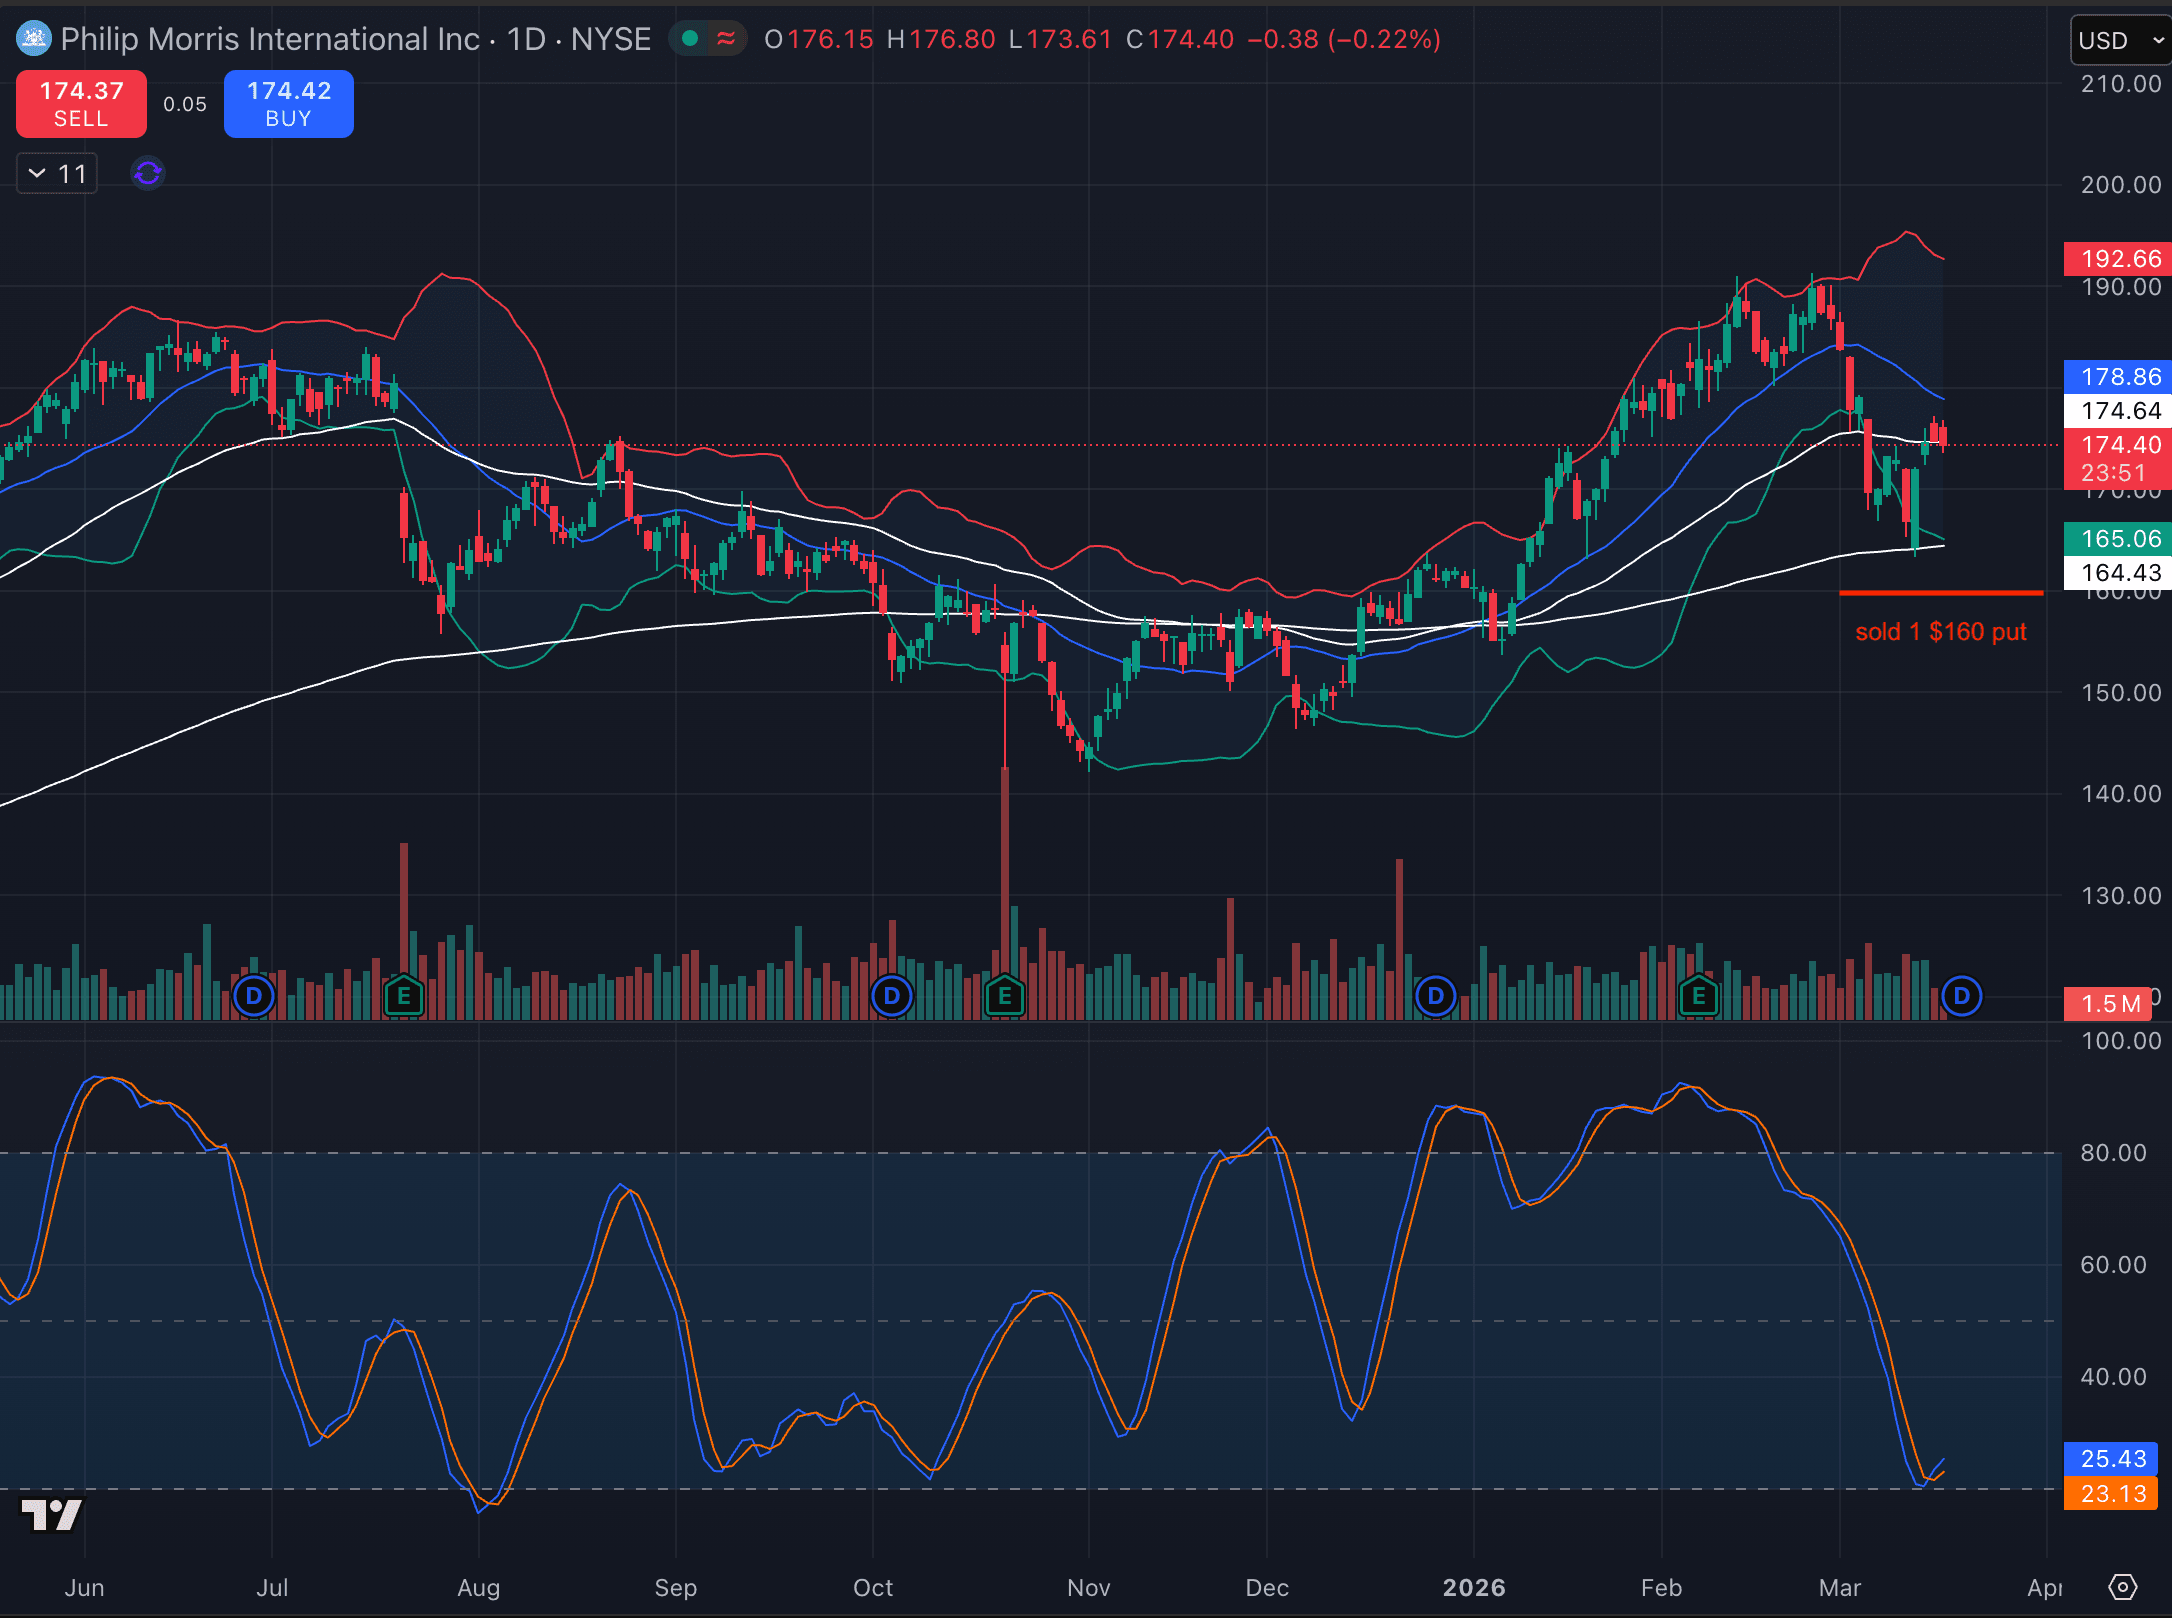Click the 1D timeframe in the chart legend

click(x=529, y=39)
